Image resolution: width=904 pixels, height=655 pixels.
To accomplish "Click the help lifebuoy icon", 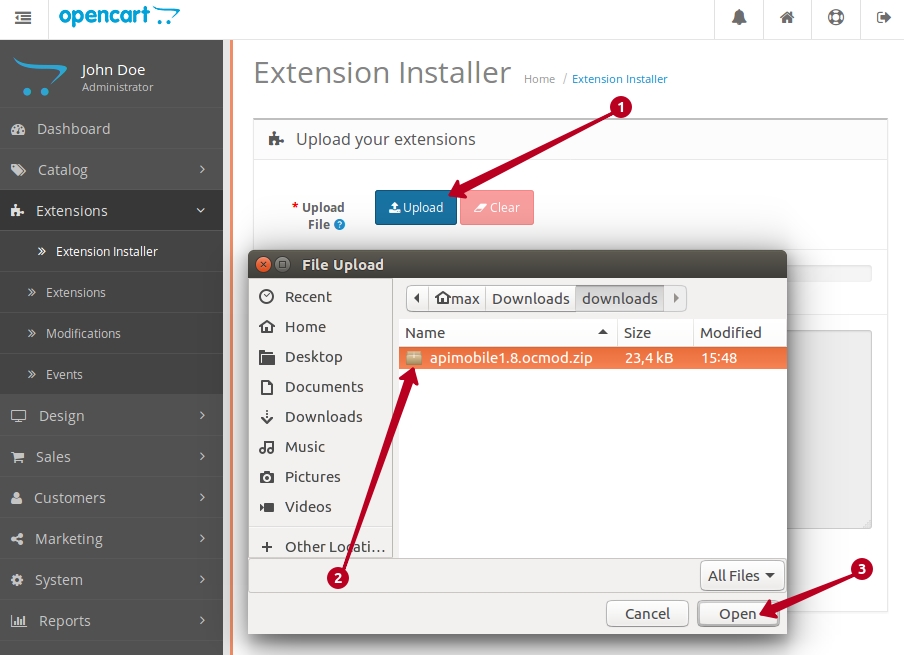I will (x=835, y=18).
